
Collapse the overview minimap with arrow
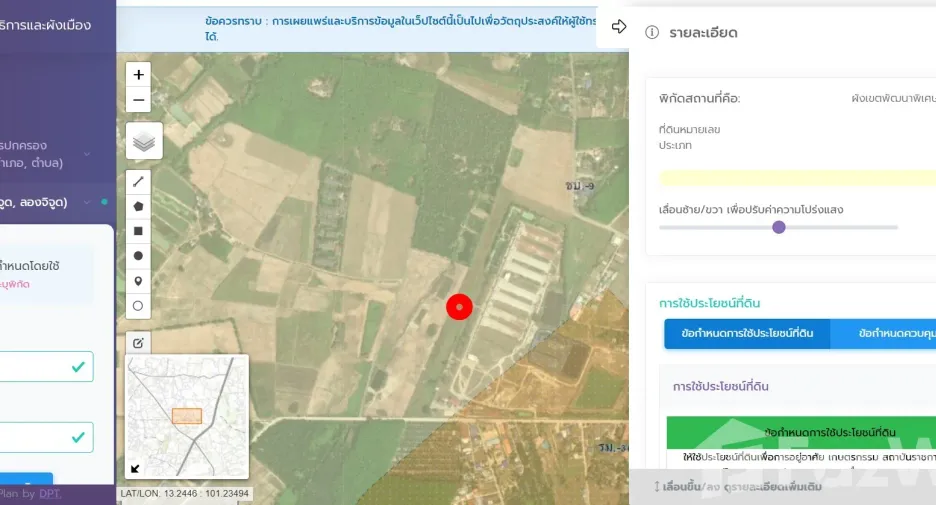(136, 469)
